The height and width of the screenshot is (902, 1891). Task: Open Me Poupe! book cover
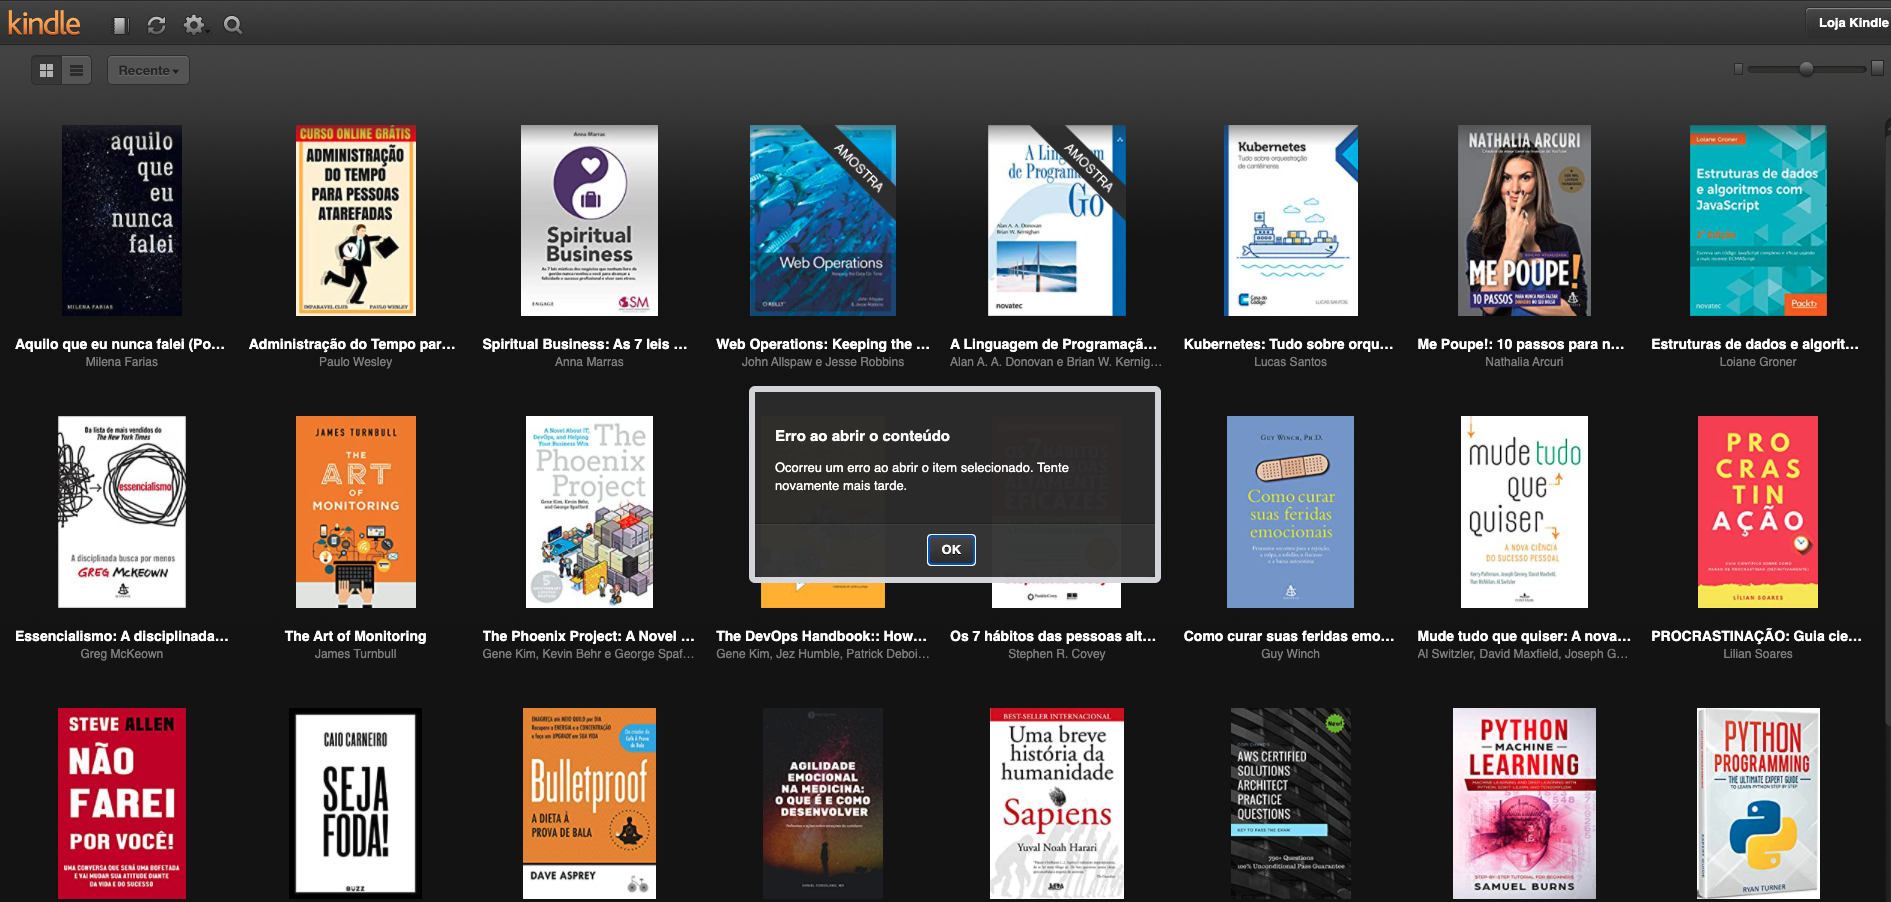(1524, 220)
